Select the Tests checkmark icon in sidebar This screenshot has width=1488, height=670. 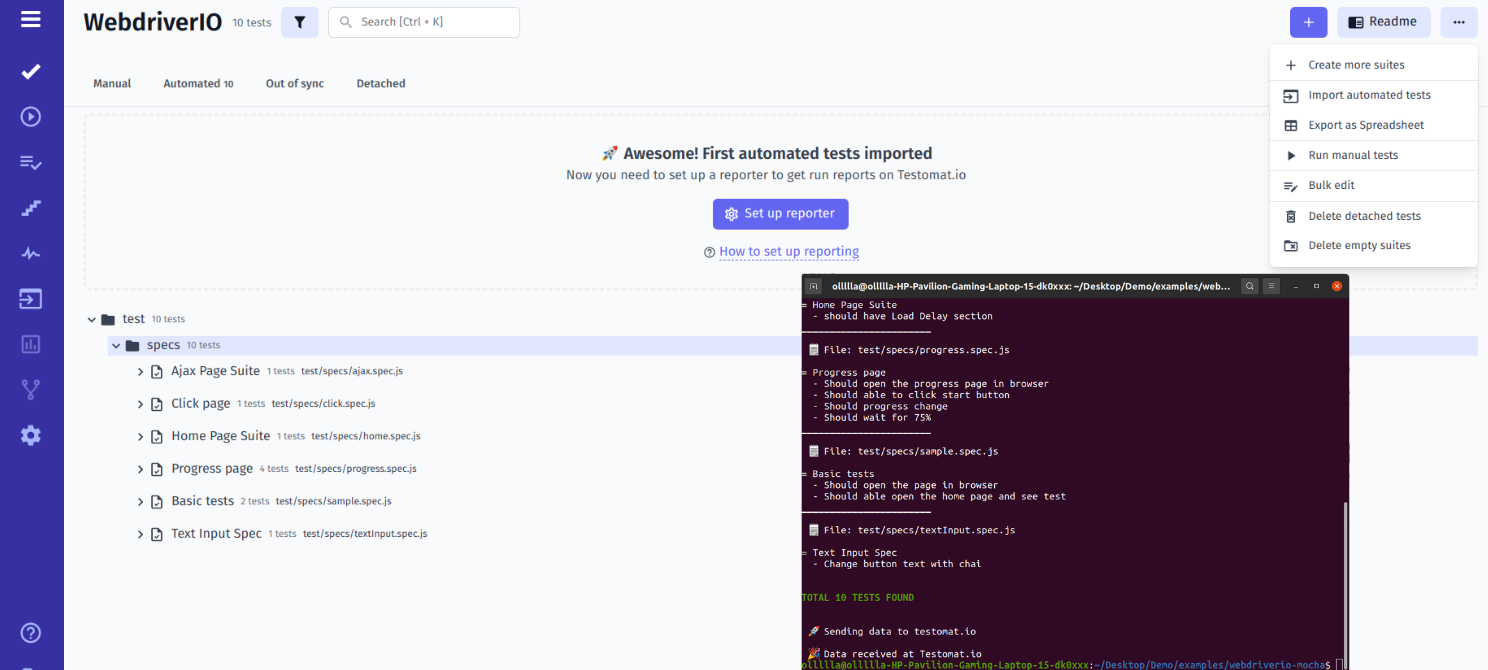point(29,71)
